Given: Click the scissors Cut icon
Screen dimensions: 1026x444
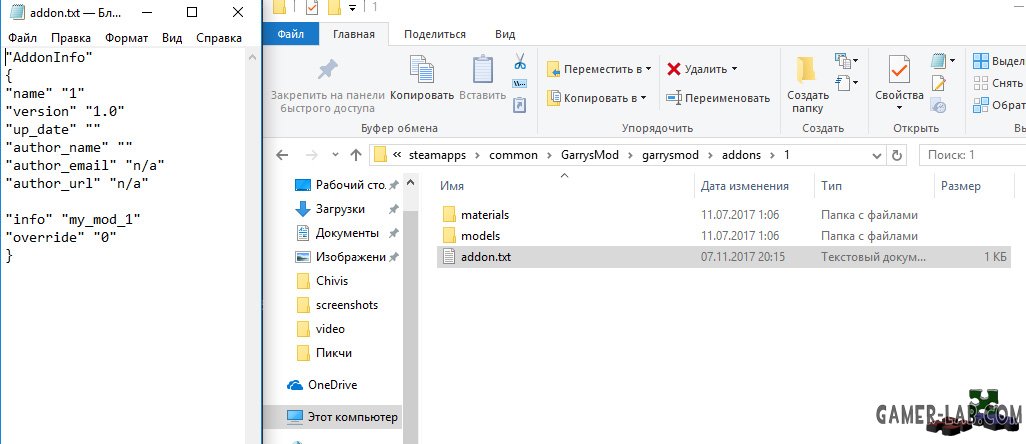Looking at the screenshot, I should (x=520, y=61).
